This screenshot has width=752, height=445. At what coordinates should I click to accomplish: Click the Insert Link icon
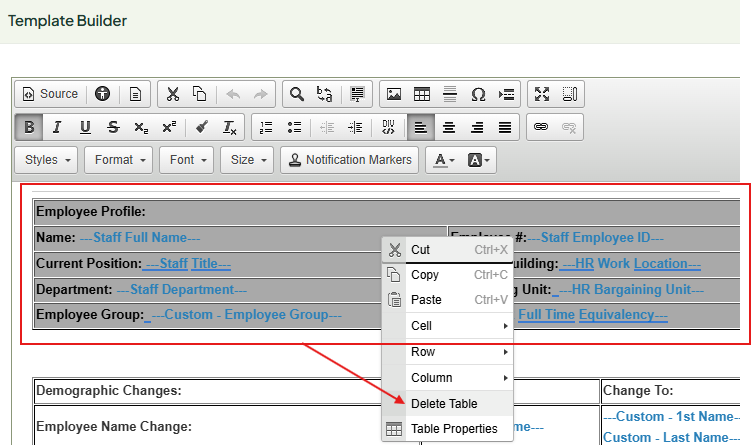click(x=541, y=127)
